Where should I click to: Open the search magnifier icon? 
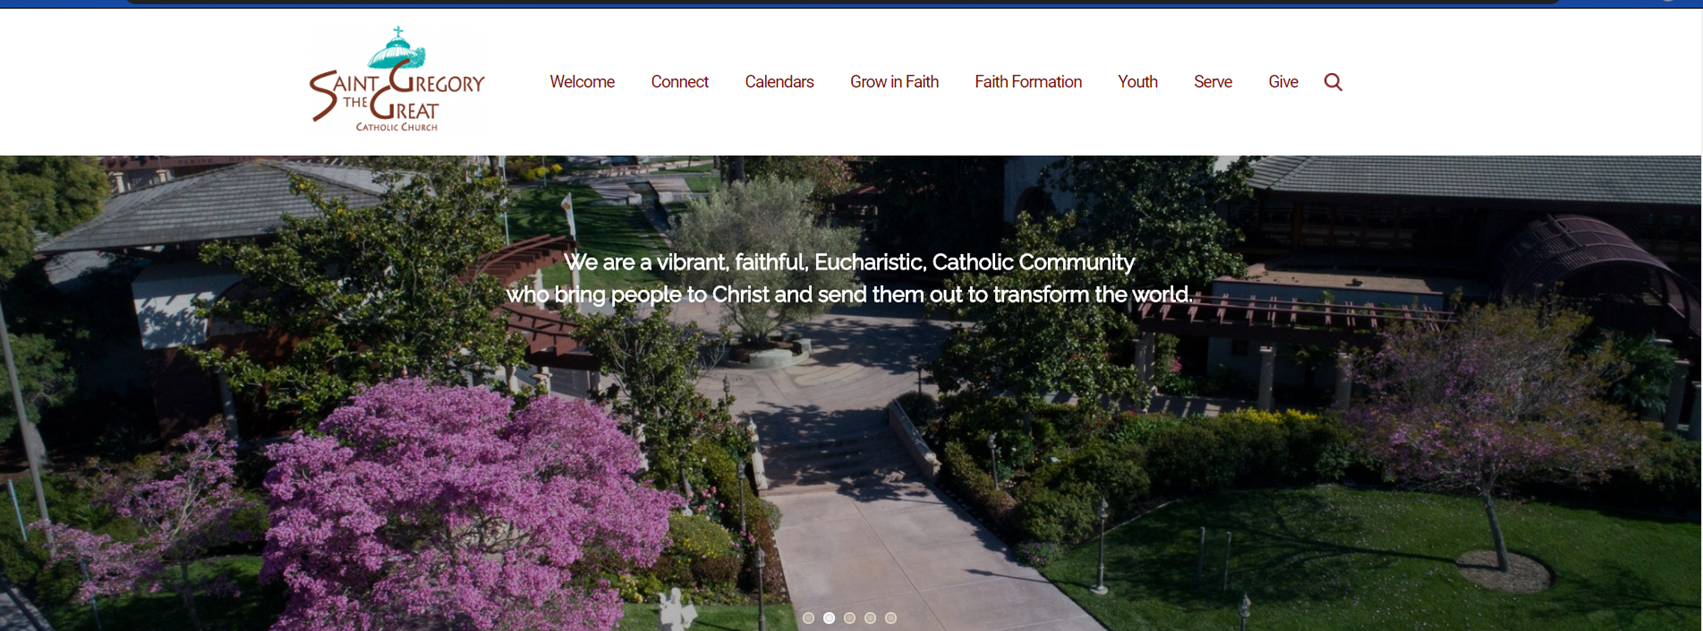point(1333,82)
